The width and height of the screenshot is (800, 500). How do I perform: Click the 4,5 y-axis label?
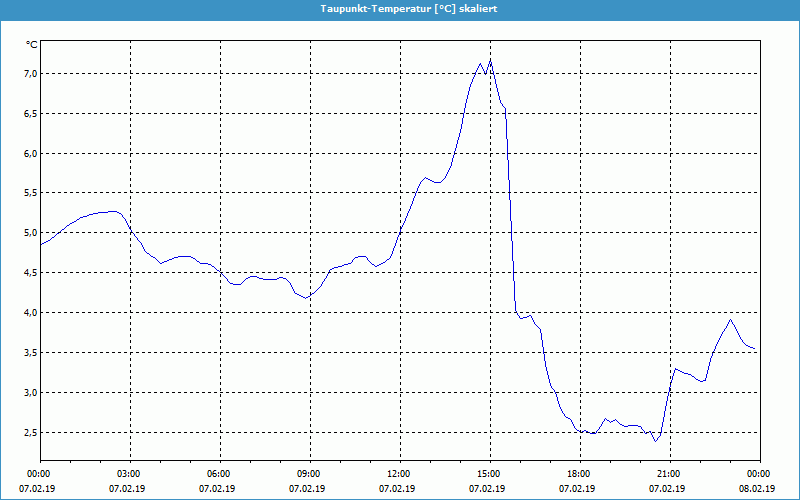29,273
